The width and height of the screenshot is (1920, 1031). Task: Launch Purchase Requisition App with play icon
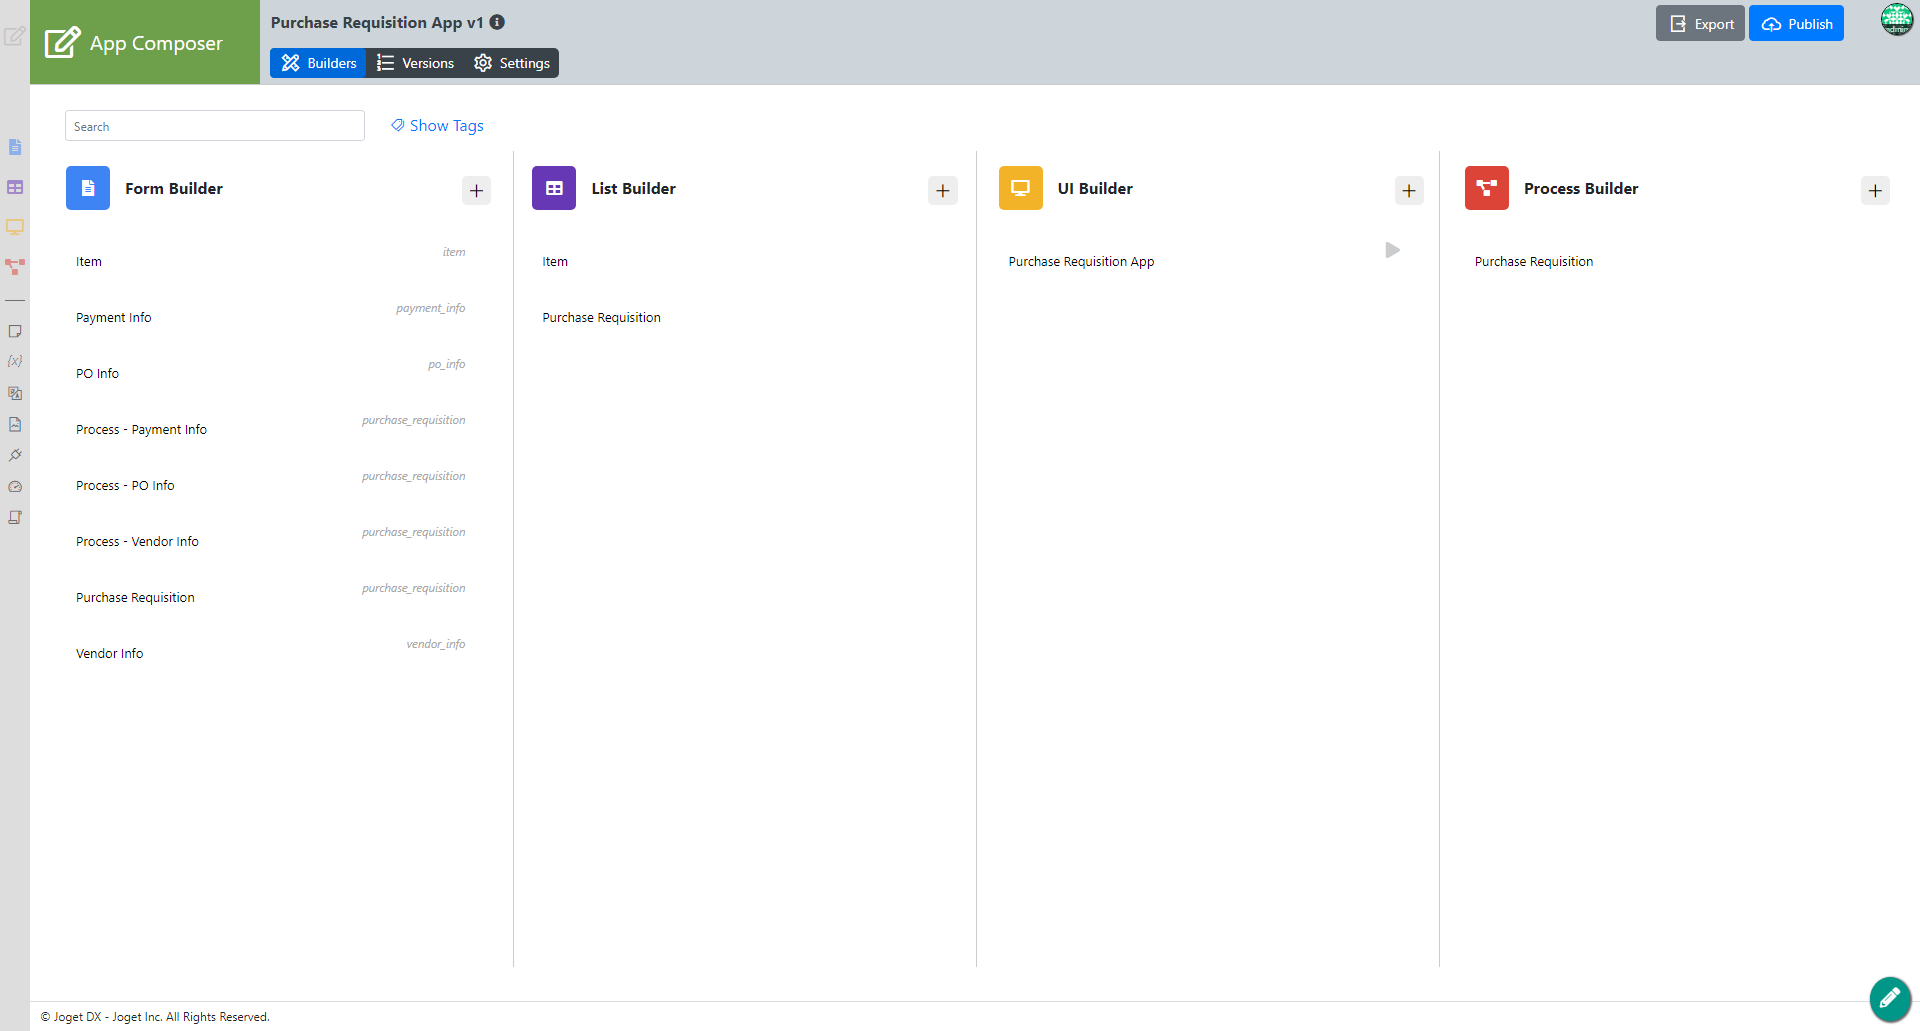tap(1392, 250)
